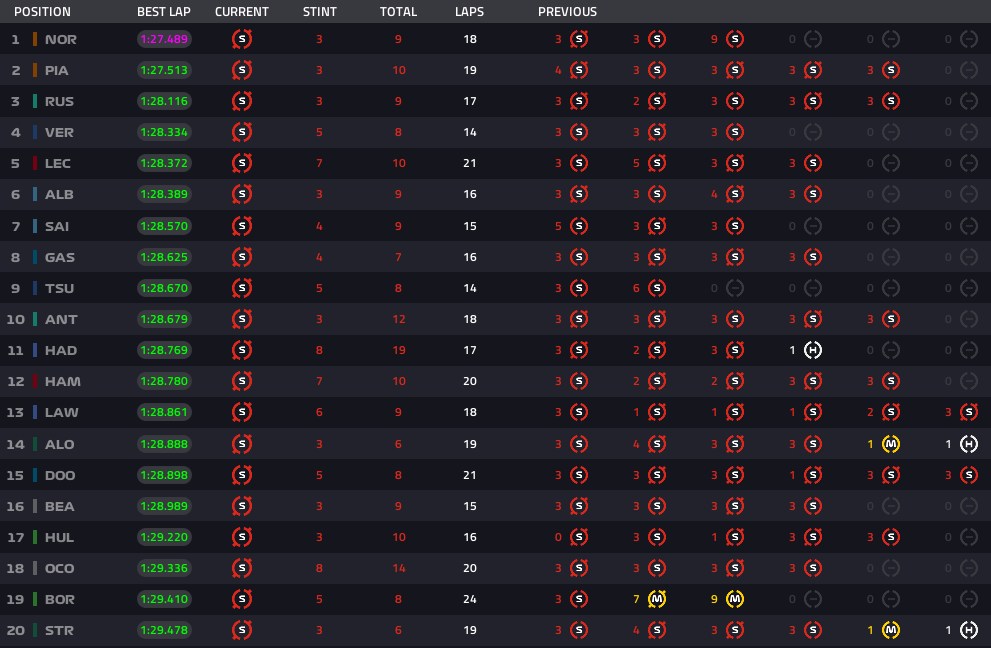This screenshot has width=991, height=648.
Task: Click HAD's hard tyre icon in previous stints
Action: point(813,350)
